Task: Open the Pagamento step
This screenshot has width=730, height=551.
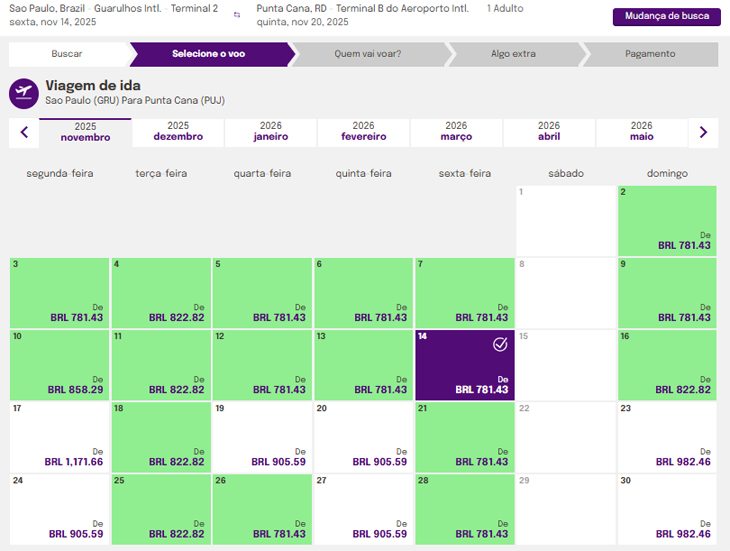Action: point(650,54)
